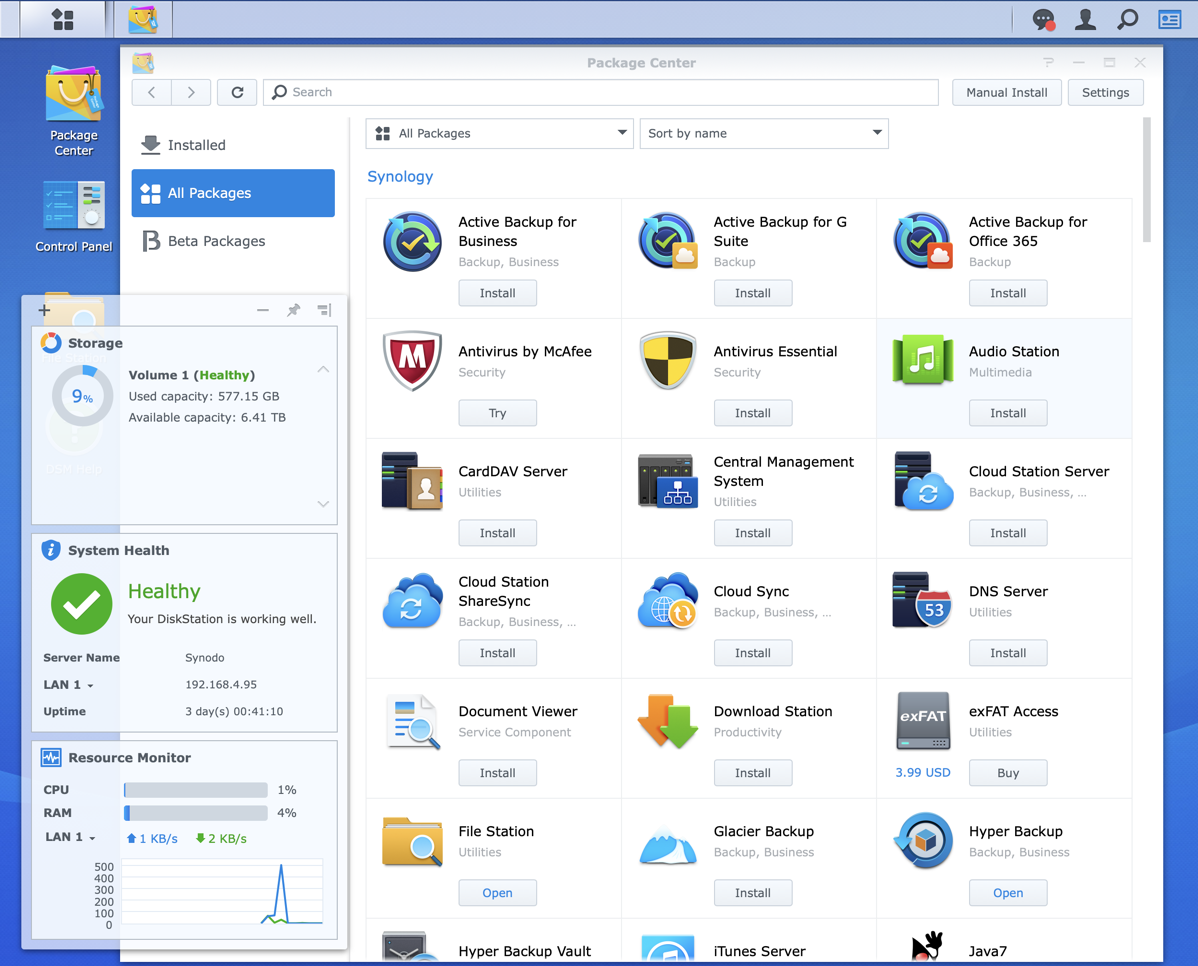Click the Antivirus Essential shield icon

tap(668, 361)
